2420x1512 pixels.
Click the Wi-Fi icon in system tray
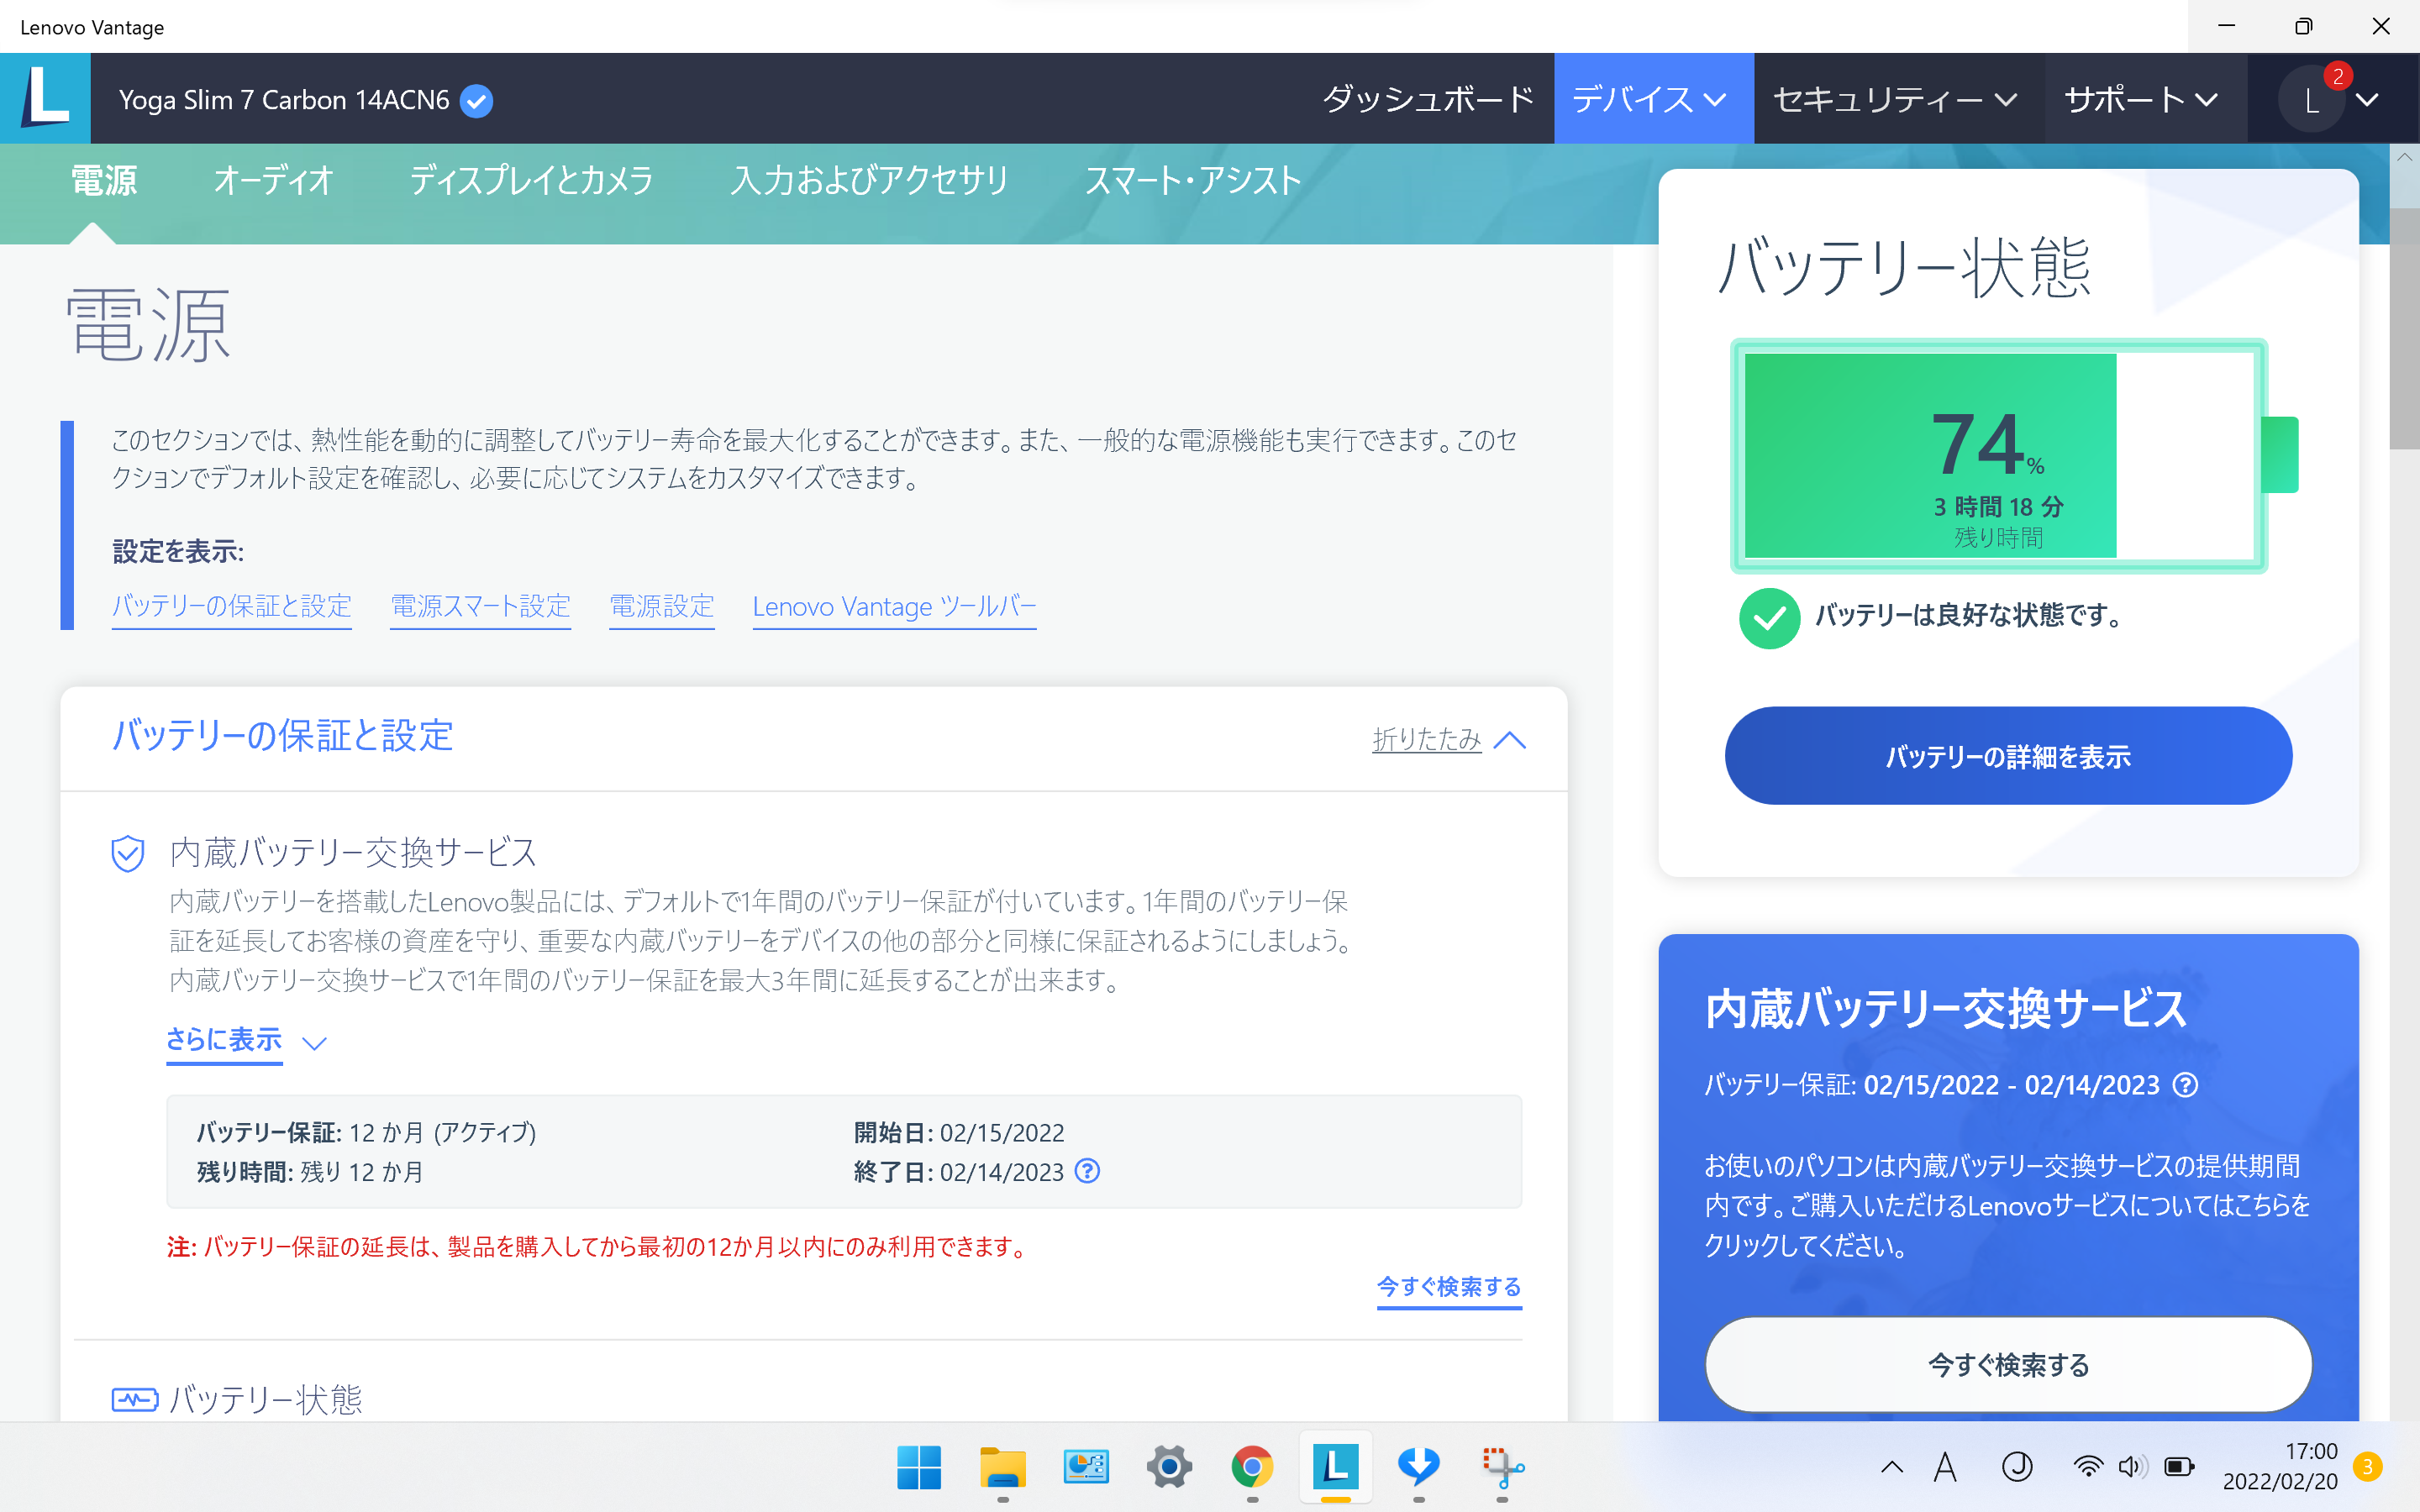point(2088,1467)
